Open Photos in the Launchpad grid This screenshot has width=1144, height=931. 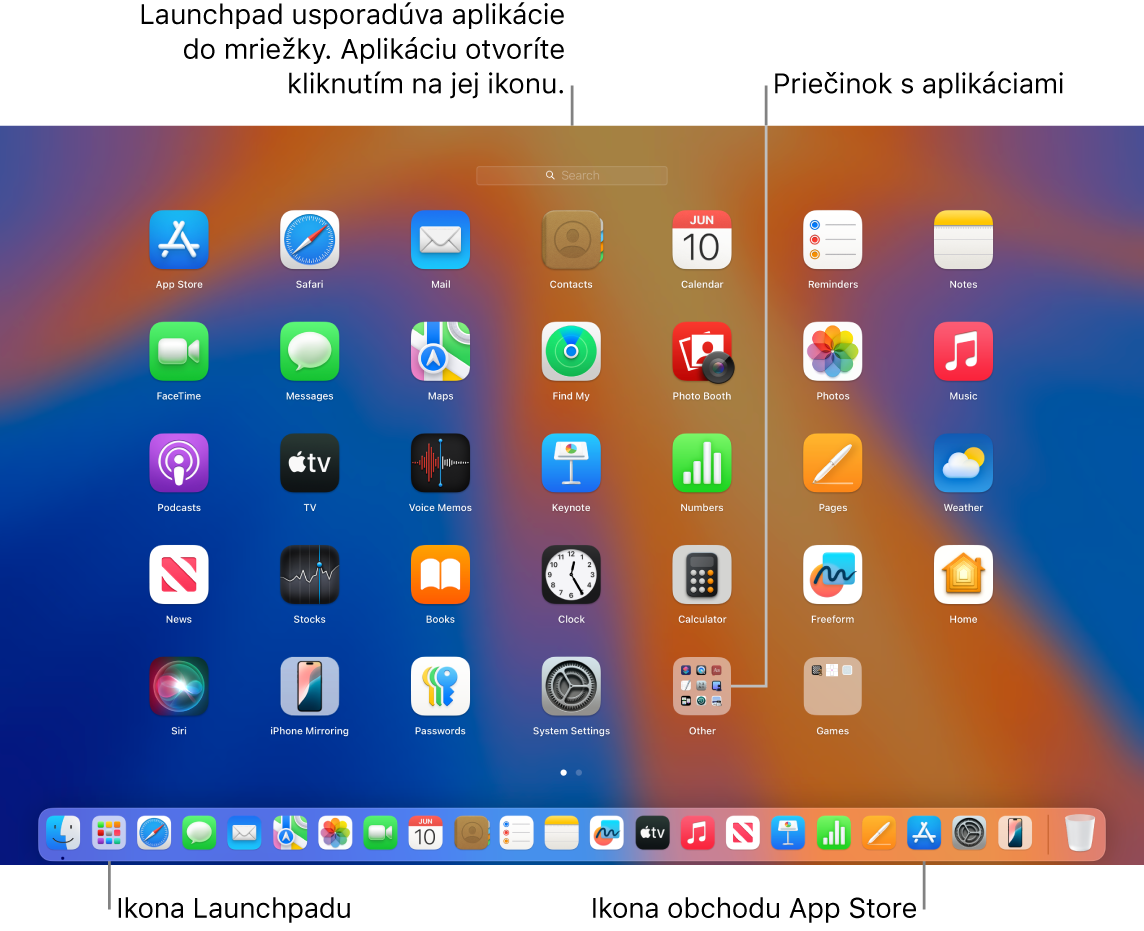832,352
